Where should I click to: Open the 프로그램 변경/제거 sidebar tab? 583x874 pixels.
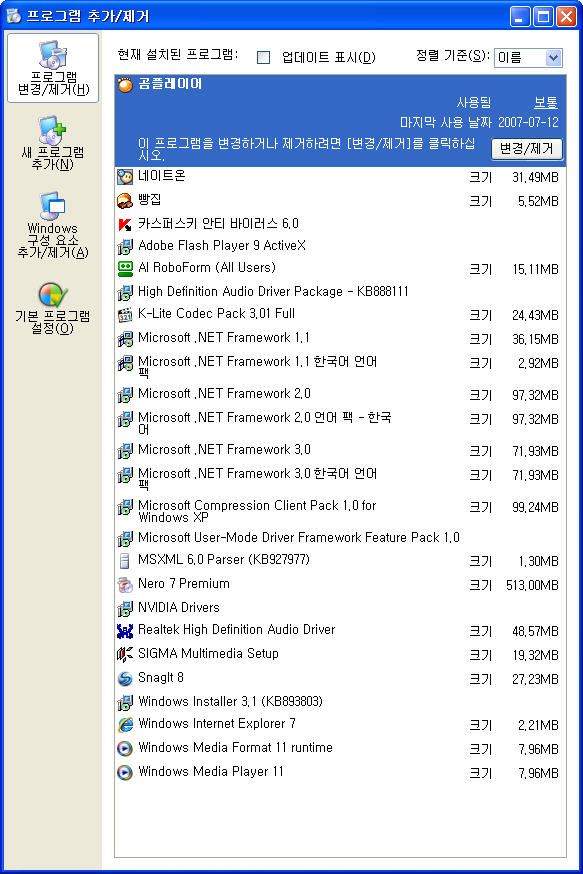[x=53, y=68]
